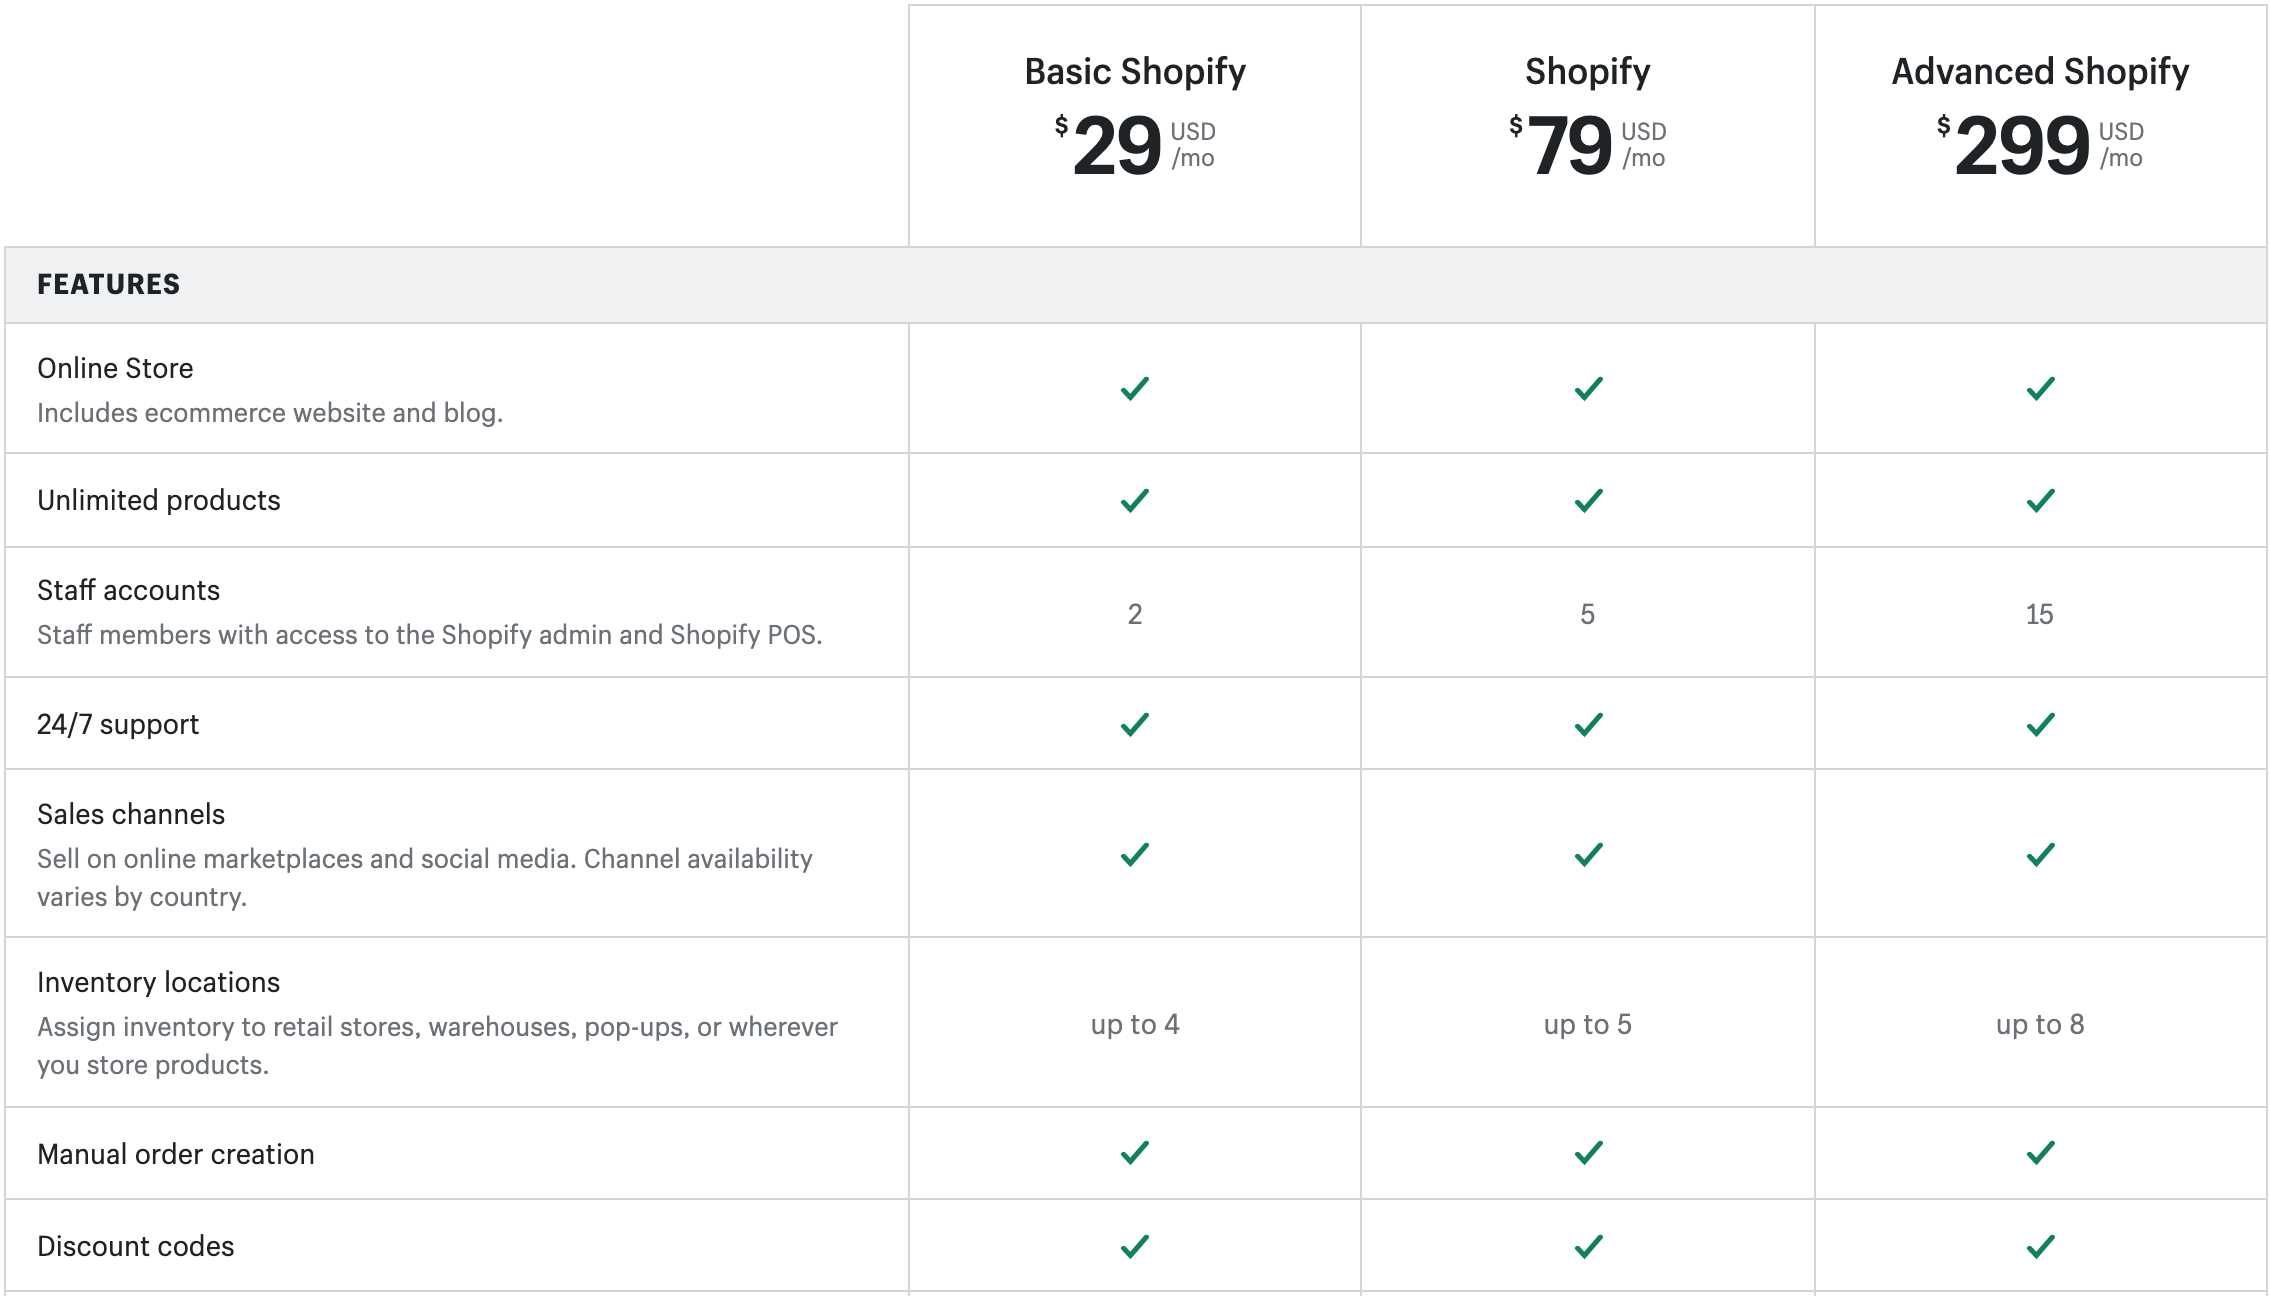
Task: Select the Advanced Shopify plan heading
Action: [x=2040, y=72]
